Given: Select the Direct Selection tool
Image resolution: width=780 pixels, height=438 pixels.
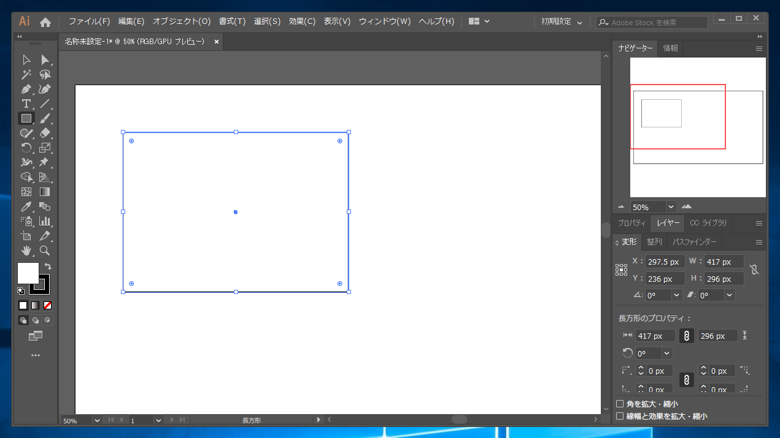Looking at the screenshot, I should pyautogui.click(x=45, y=60).
